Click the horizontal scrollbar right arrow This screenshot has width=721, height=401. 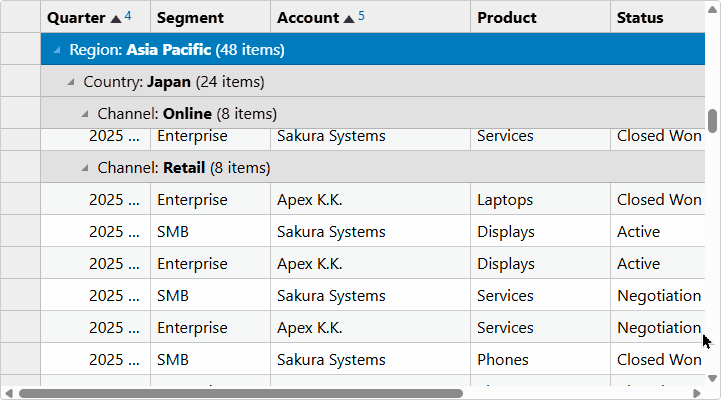coord(697,394)
